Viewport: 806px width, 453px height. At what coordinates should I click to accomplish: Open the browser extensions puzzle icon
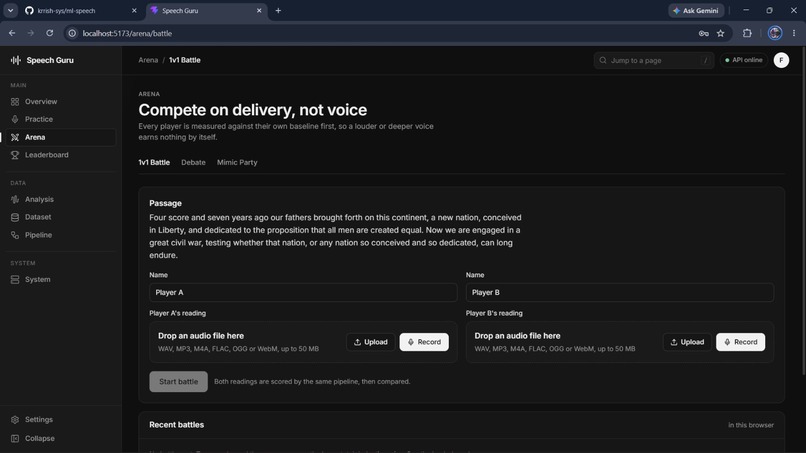pyautogui.click(x=747, y=33)
